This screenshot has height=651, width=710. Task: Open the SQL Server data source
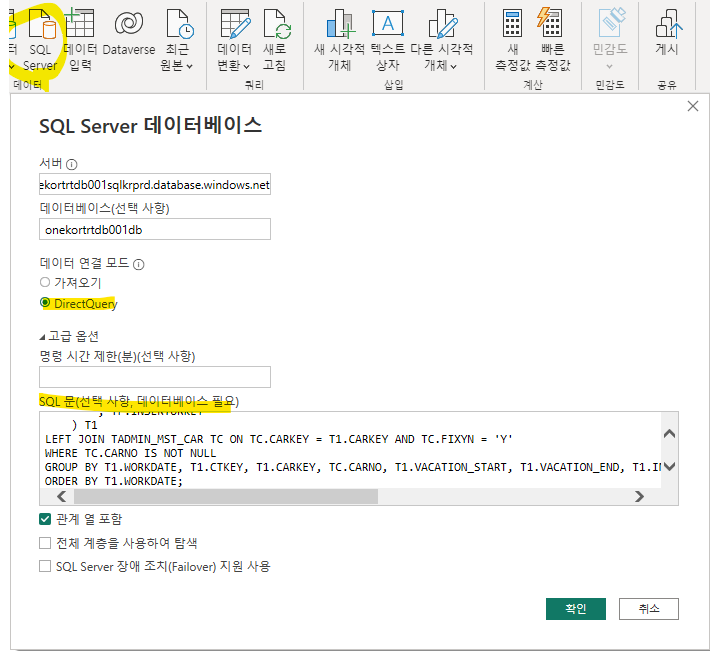41,41
